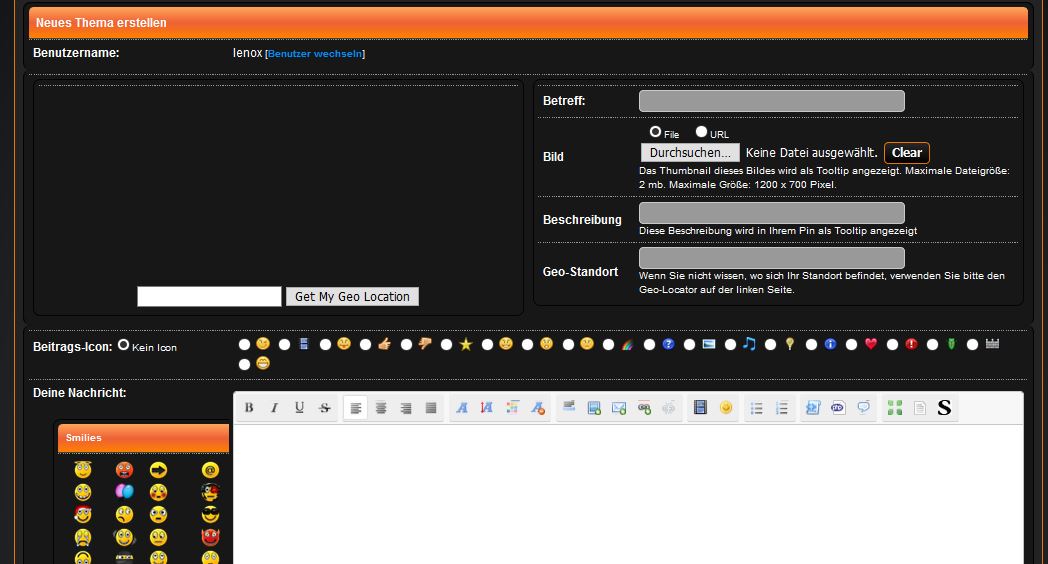The width and height of the screenshot is (1048, 564).
Task: Open smiley picker in editor toolbar
Action: [726, 408]
